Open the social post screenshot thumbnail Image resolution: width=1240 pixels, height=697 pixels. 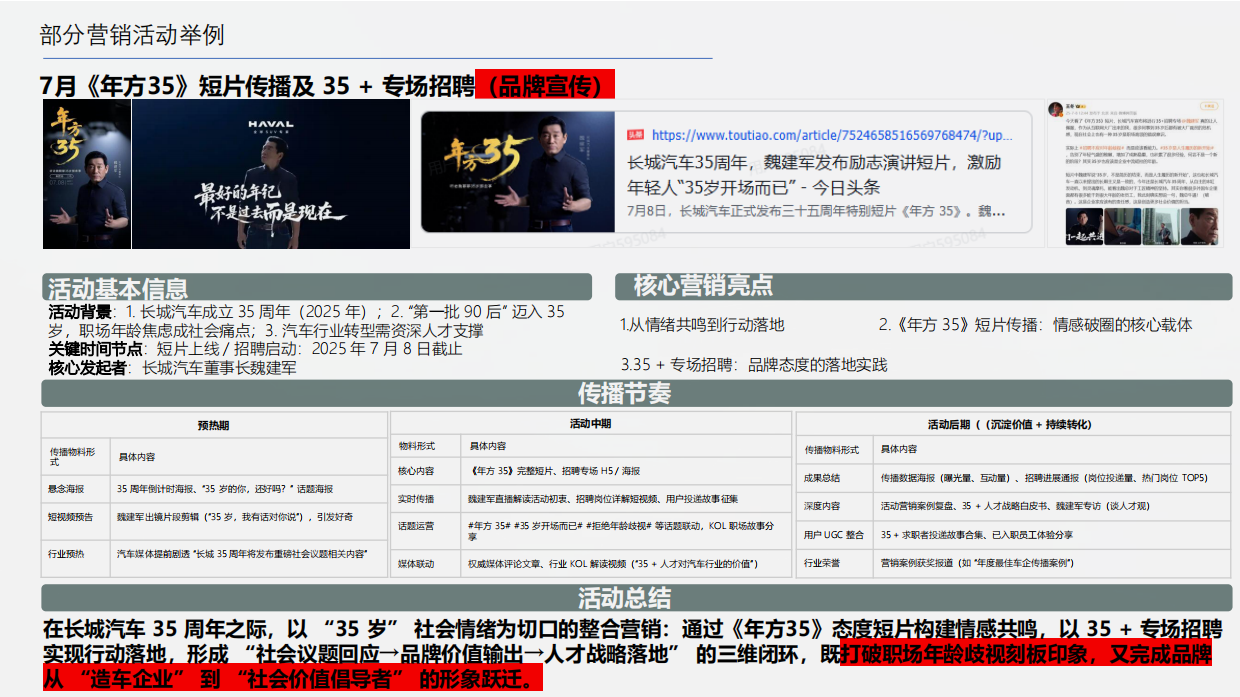[1135, 172]
